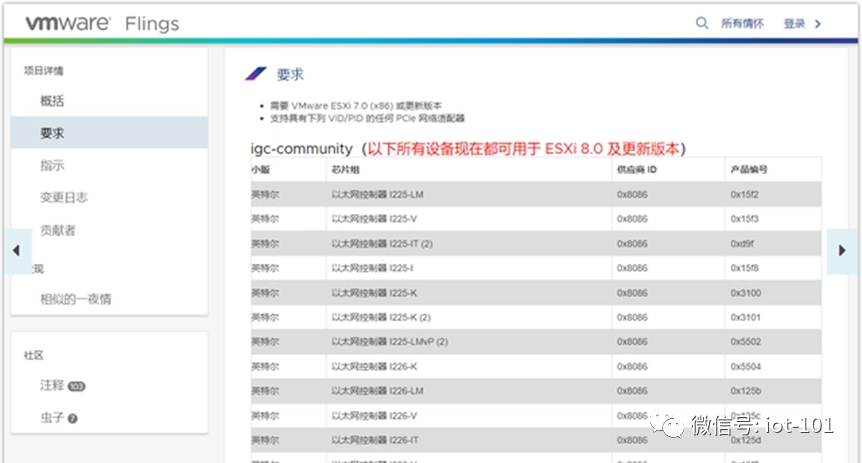862x463 pixels.
Task: Click the VMware ESXi 7.0 requirement bullet
Action: (x=356, y=106)
